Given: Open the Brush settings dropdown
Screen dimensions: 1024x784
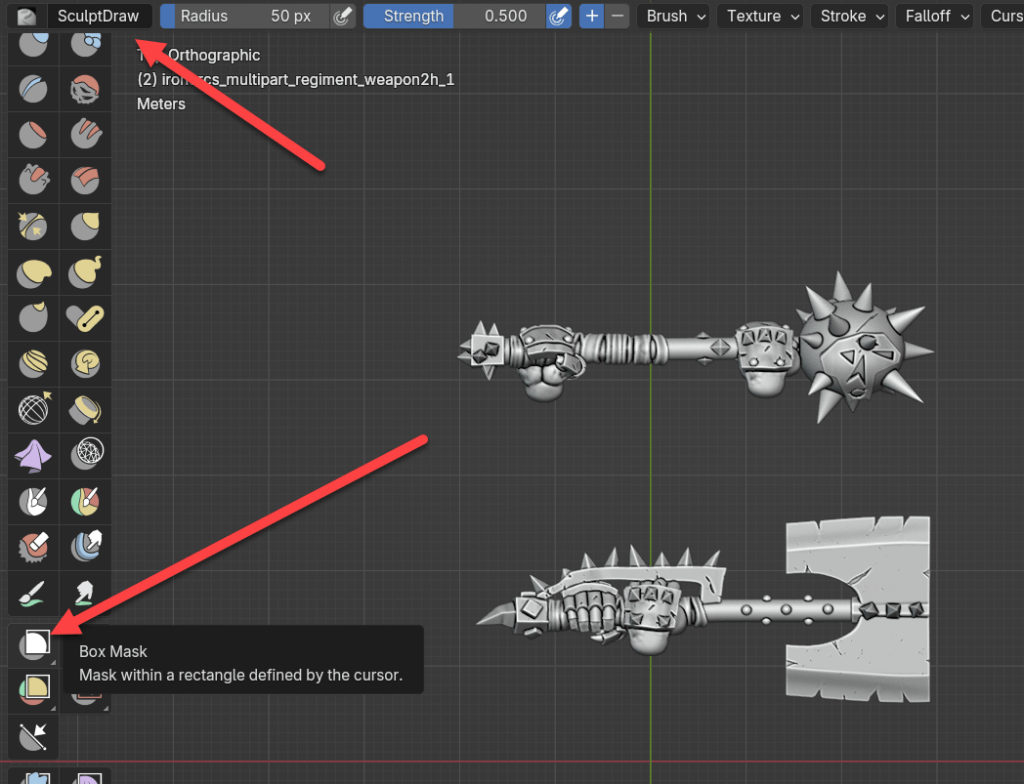Looking at the screenshot, I should 675,16.
